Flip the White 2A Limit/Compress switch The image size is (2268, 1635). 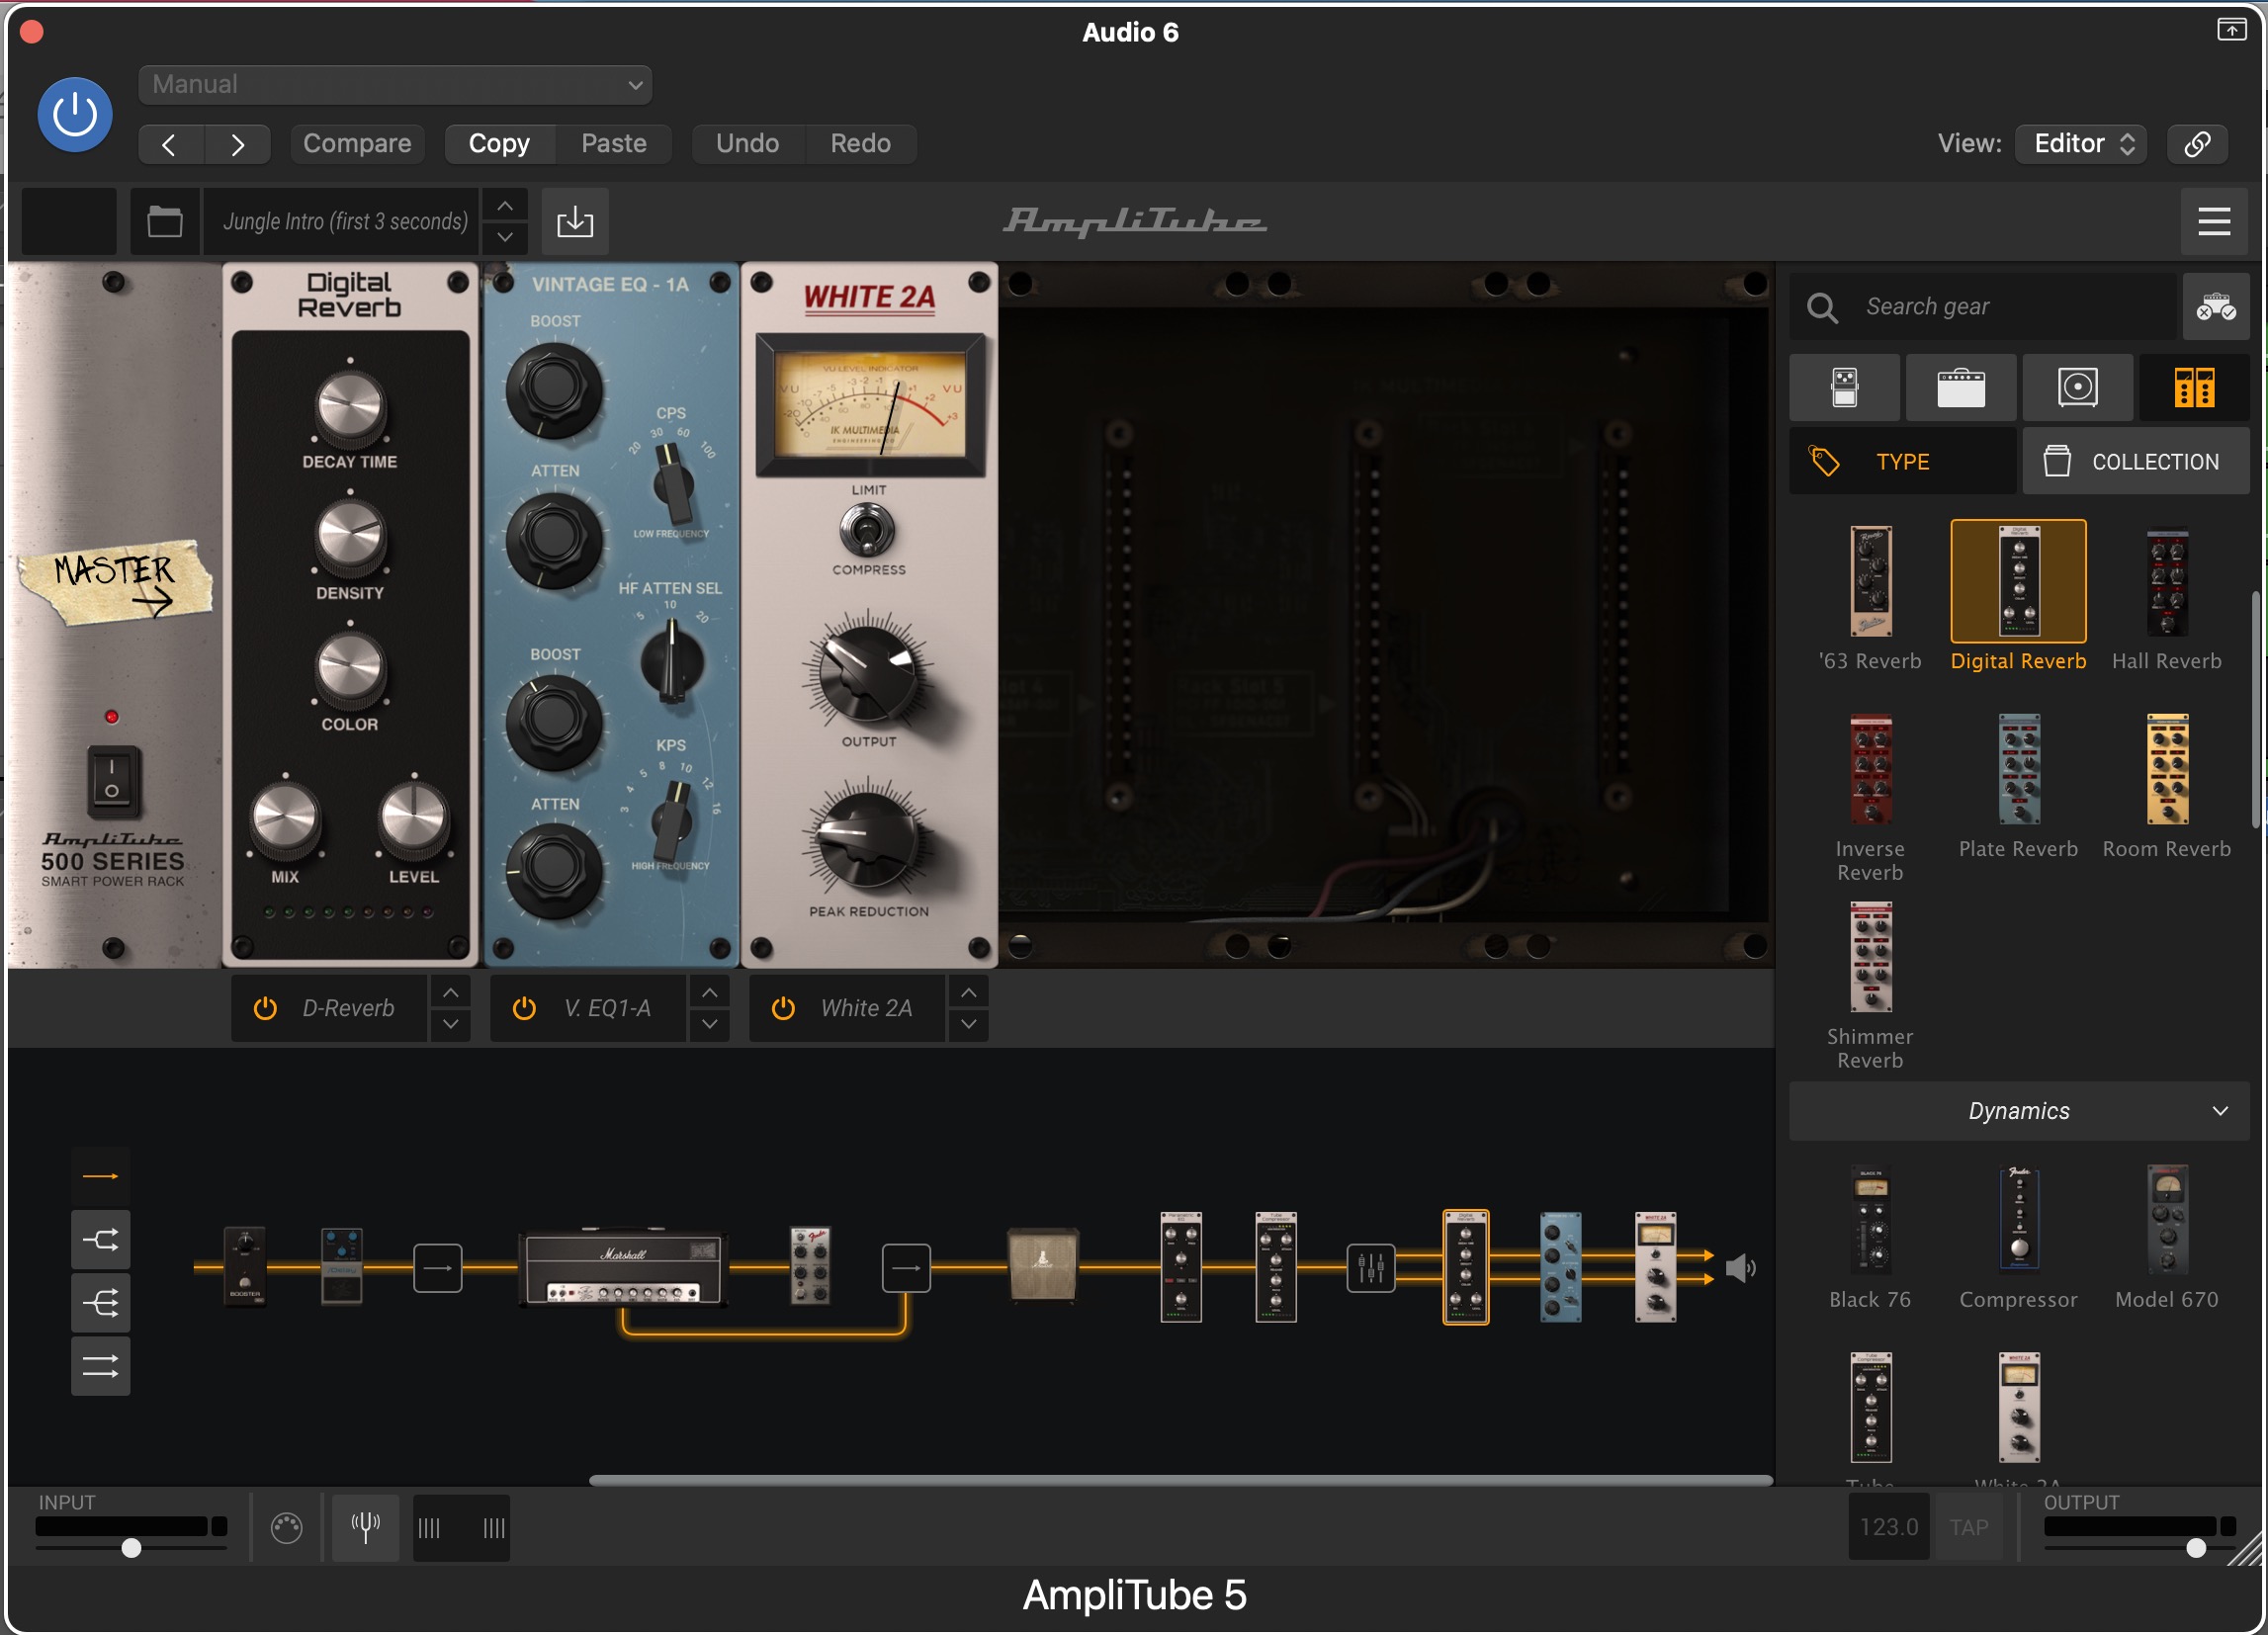[867, 530]
